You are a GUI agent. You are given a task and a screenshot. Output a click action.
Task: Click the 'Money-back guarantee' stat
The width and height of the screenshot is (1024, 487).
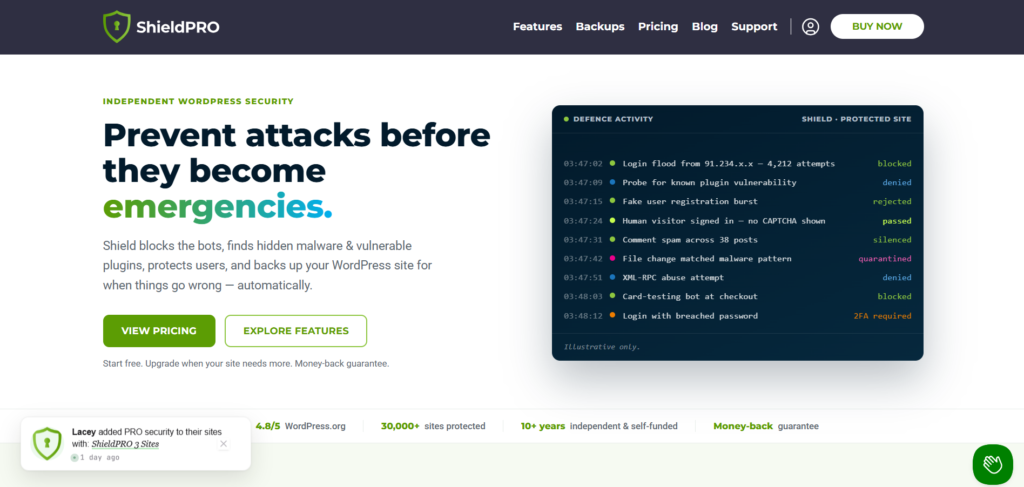765,426
